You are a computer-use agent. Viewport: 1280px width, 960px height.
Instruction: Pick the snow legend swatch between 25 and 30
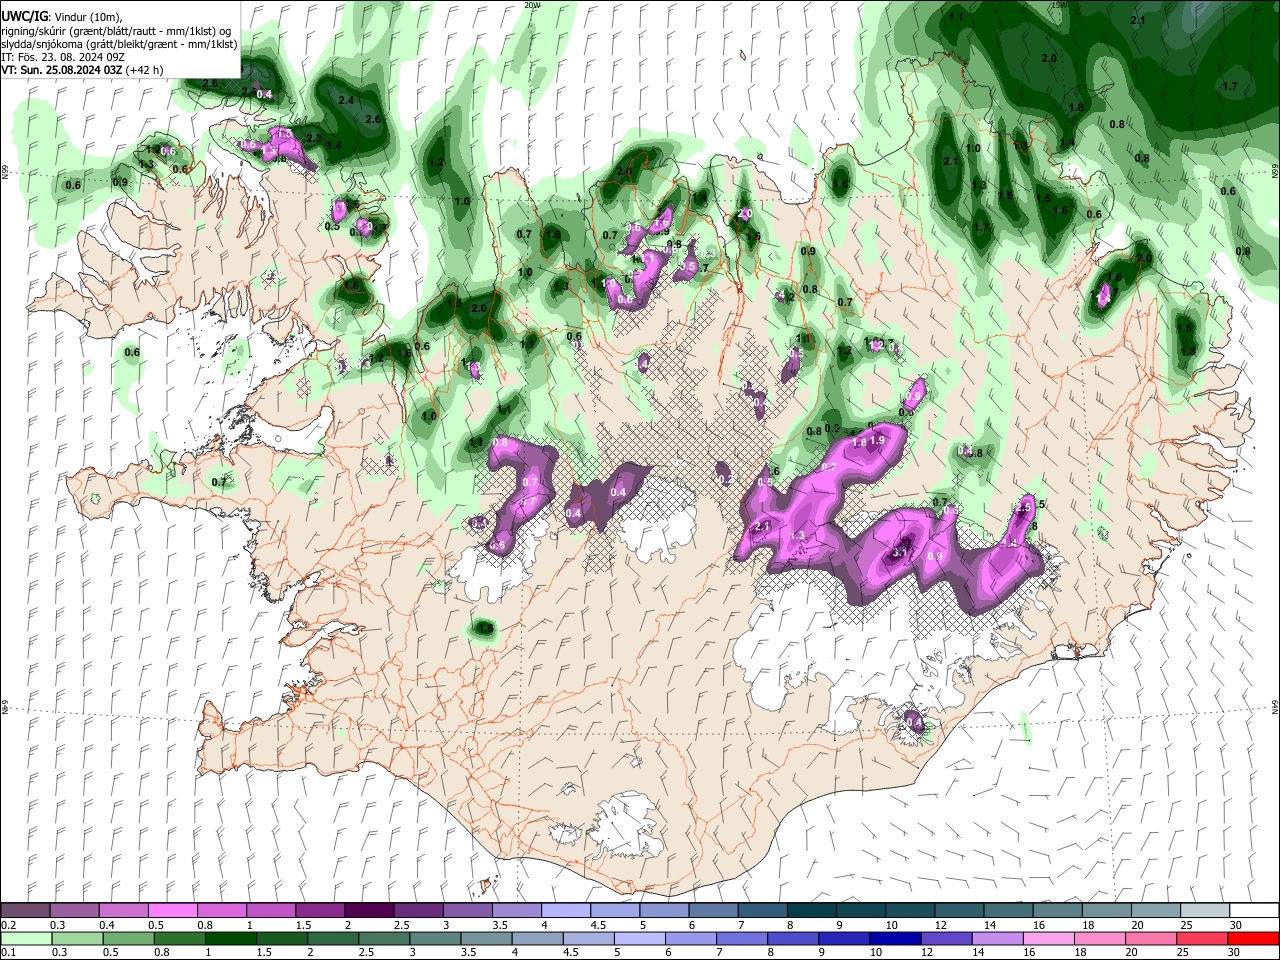(x=1204, y=911)
